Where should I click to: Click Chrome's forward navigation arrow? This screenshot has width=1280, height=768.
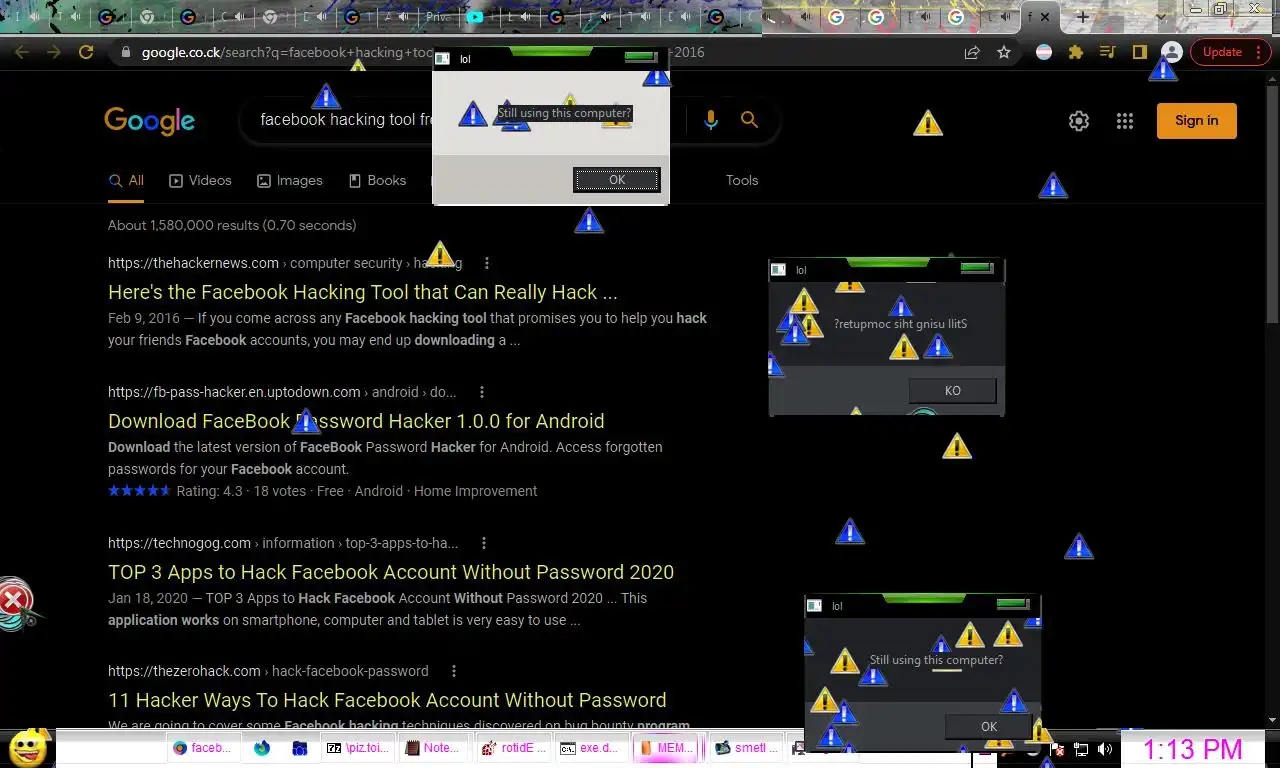(54, 52)
